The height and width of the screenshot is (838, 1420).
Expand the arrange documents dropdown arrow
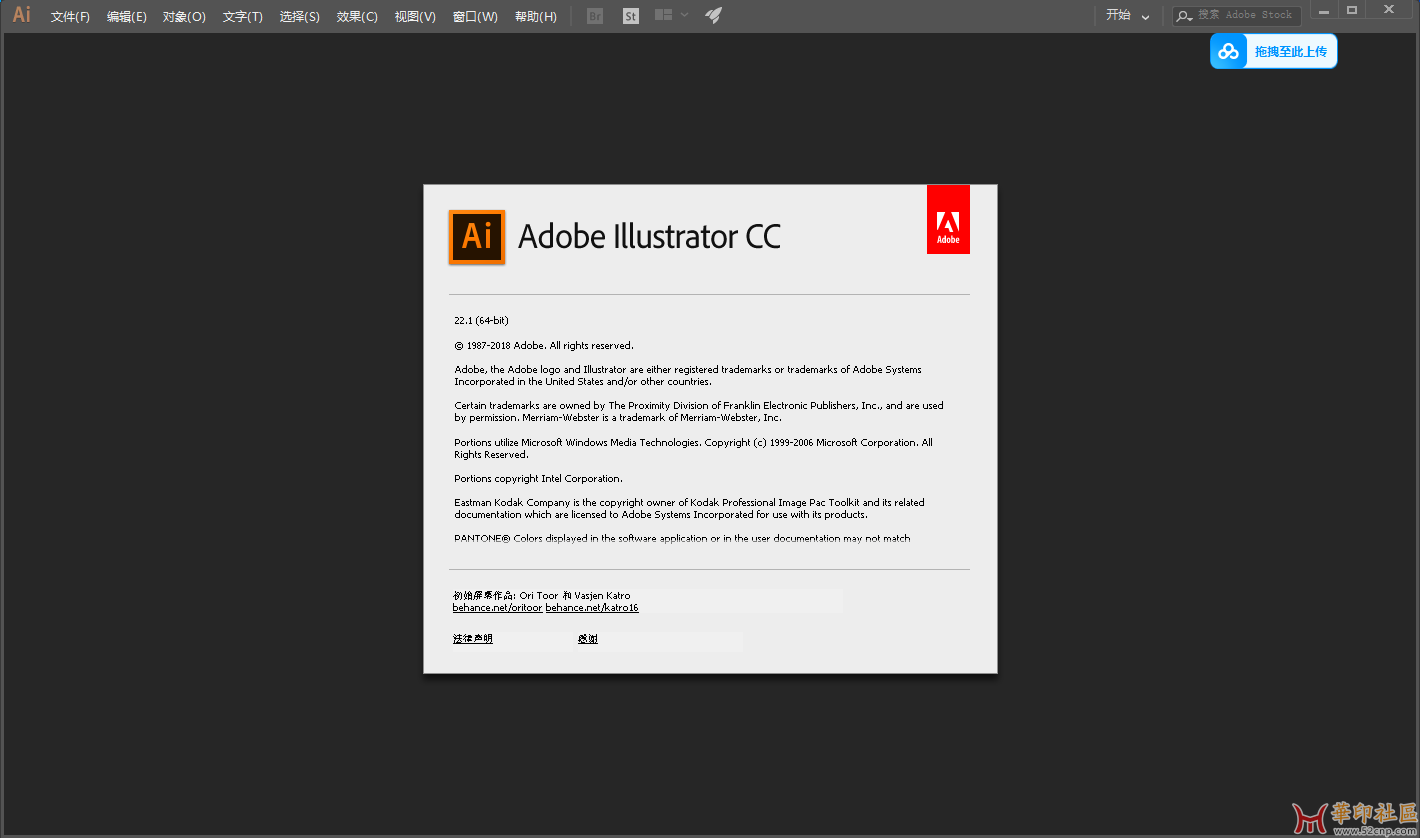click(x=684, y=15)
